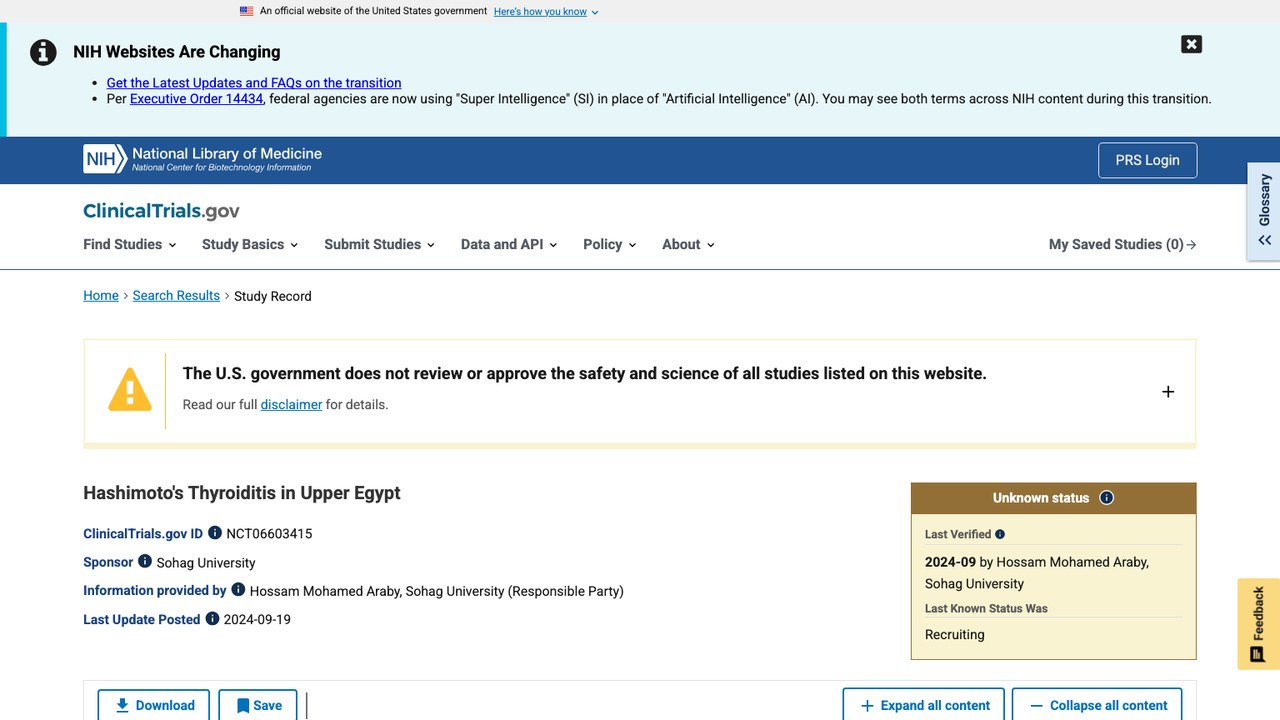Click info icon beside Sponsor label
The height and width of the screenshot is (720, 1280).
145,561
